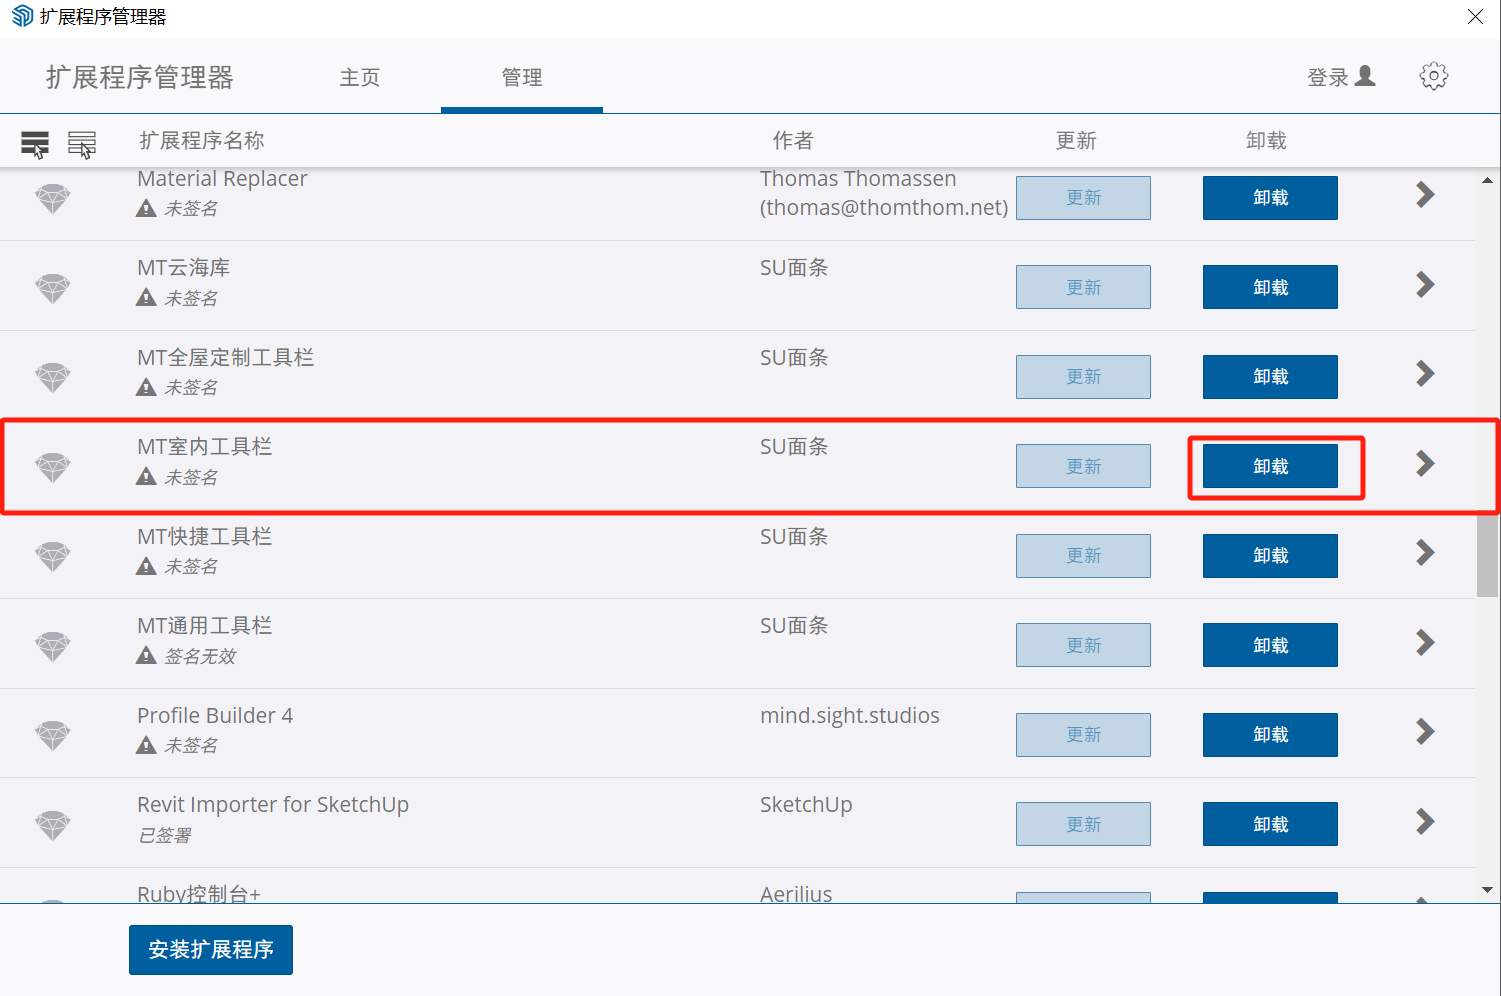The image size is (1501, 996).
Task: Update MT云海库 extension
Action: point(1083,287)
